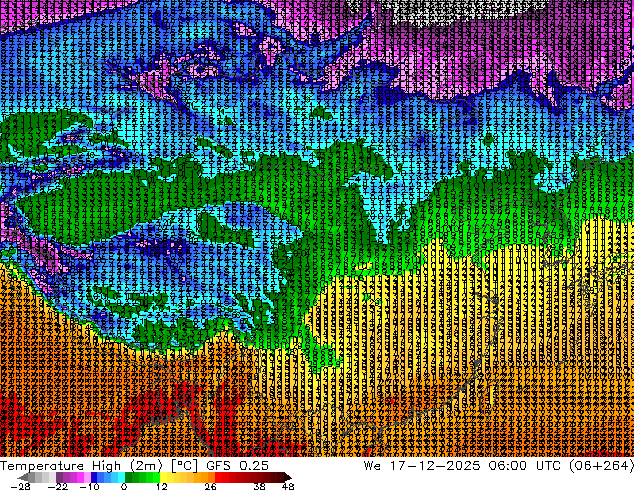The width and height of the screenshot is (634, 490).
Task: Click the dark maroon right arrow end of the legend
Action: pyautogui.click(x=288, y=477)
